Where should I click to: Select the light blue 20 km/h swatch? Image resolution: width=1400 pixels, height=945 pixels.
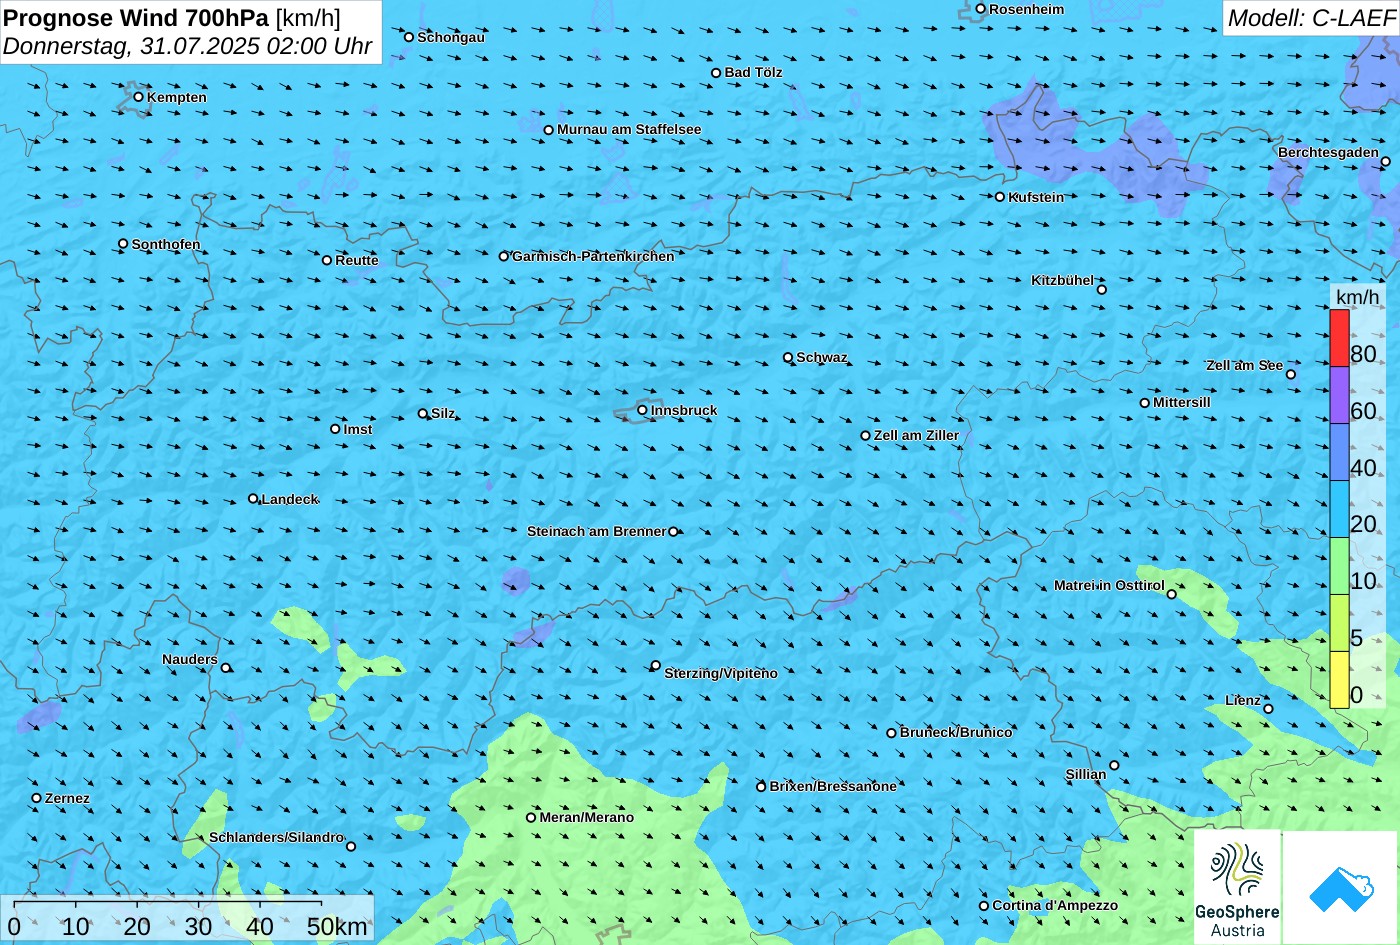[x=1339, y=509]
